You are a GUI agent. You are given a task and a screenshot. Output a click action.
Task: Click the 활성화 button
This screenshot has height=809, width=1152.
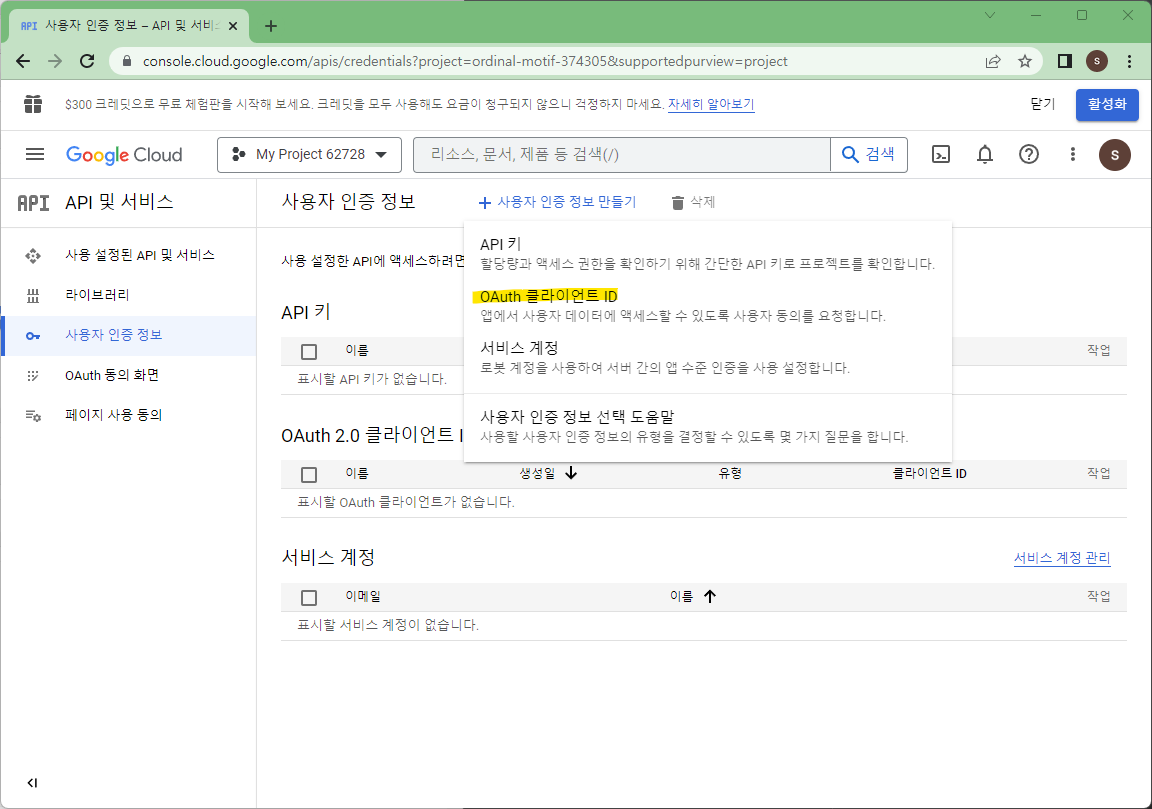click(x=1106, y=104)
